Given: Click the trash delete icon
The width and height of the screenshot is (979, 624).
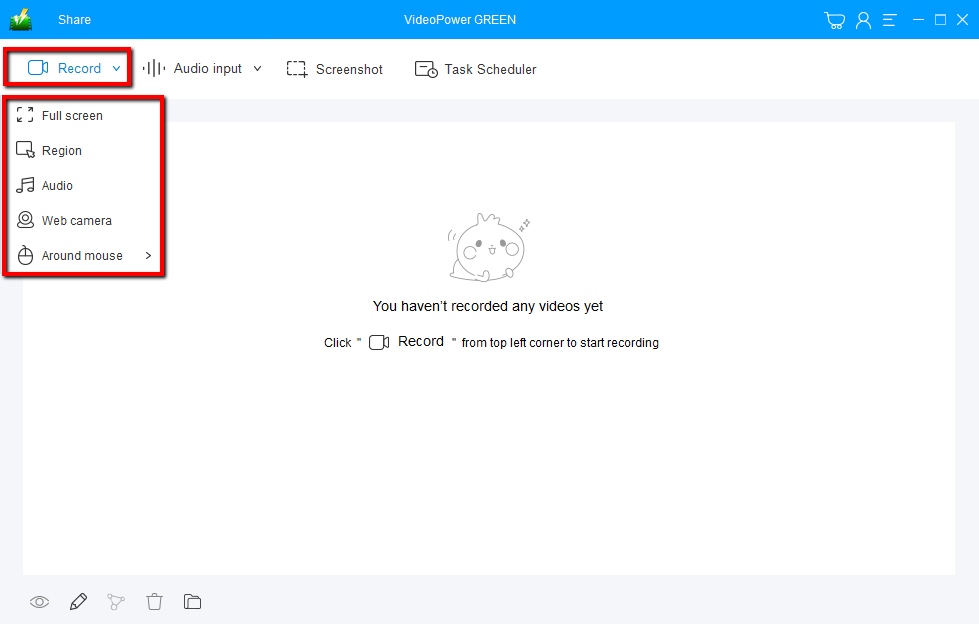Looking at the screenshot, I should (154, 601).
